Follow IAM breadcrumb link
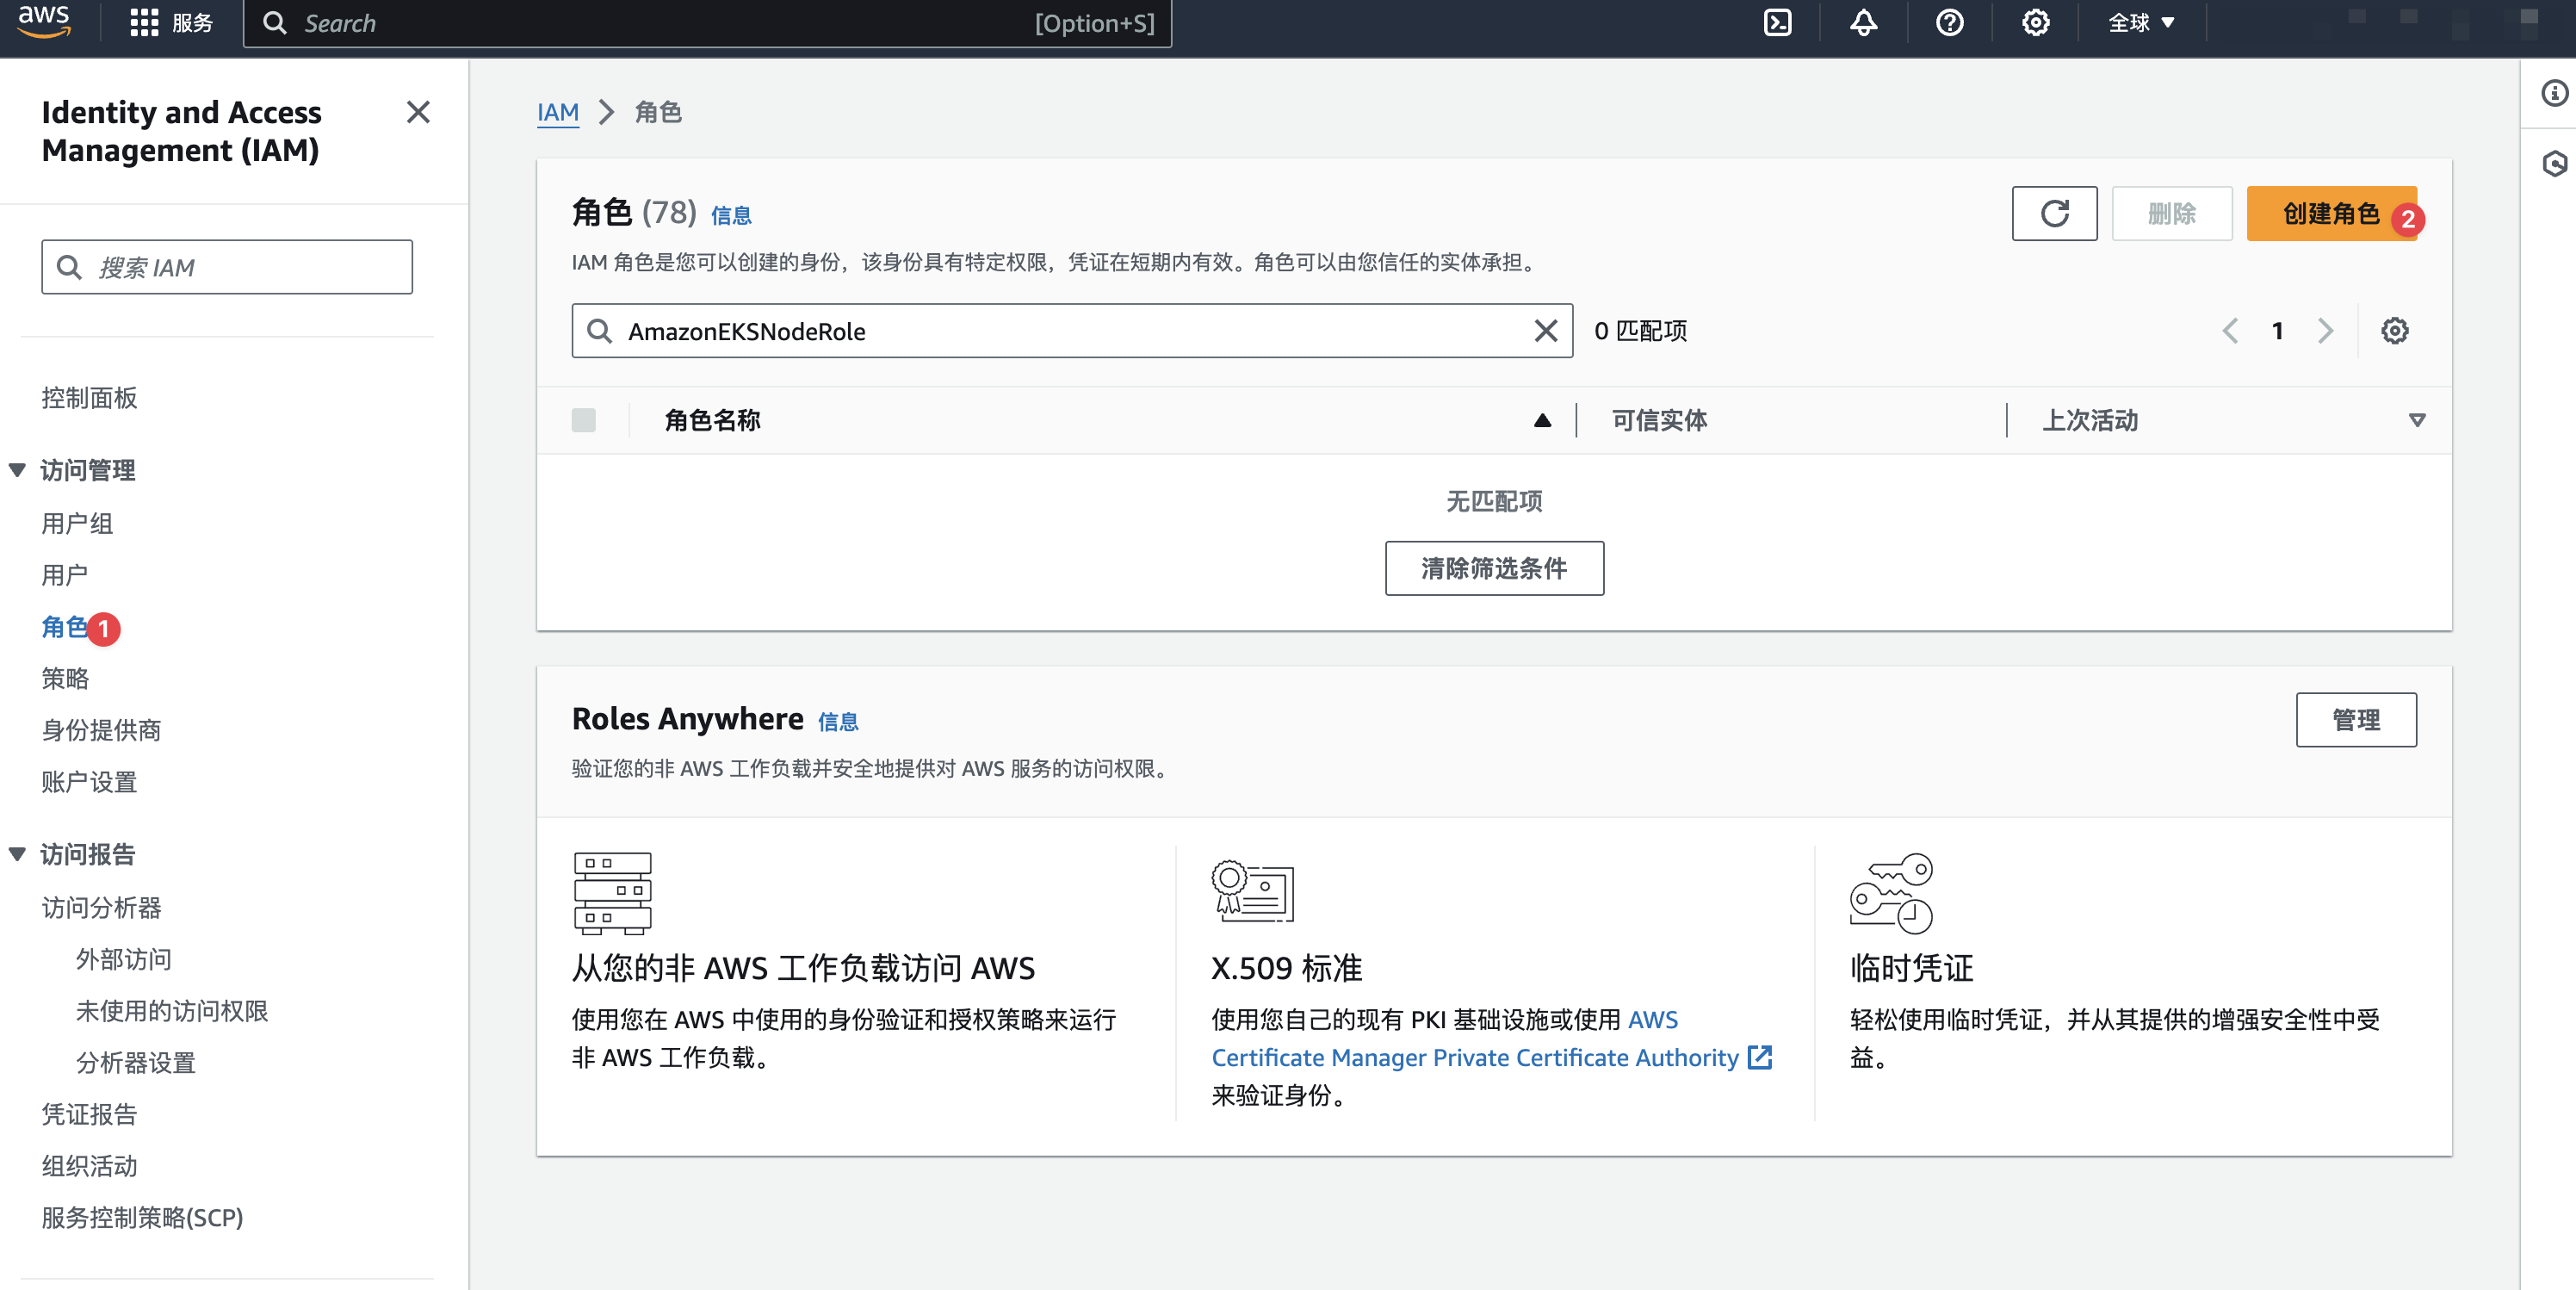Screen dimensions: 2576x1290 point(557,112)
